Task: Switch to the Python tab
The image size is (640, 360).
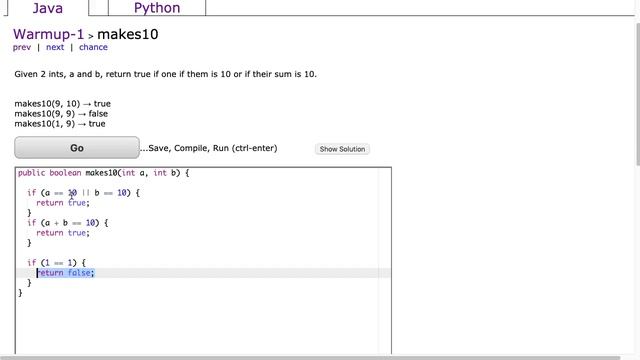Action: (x=157, y=8)
